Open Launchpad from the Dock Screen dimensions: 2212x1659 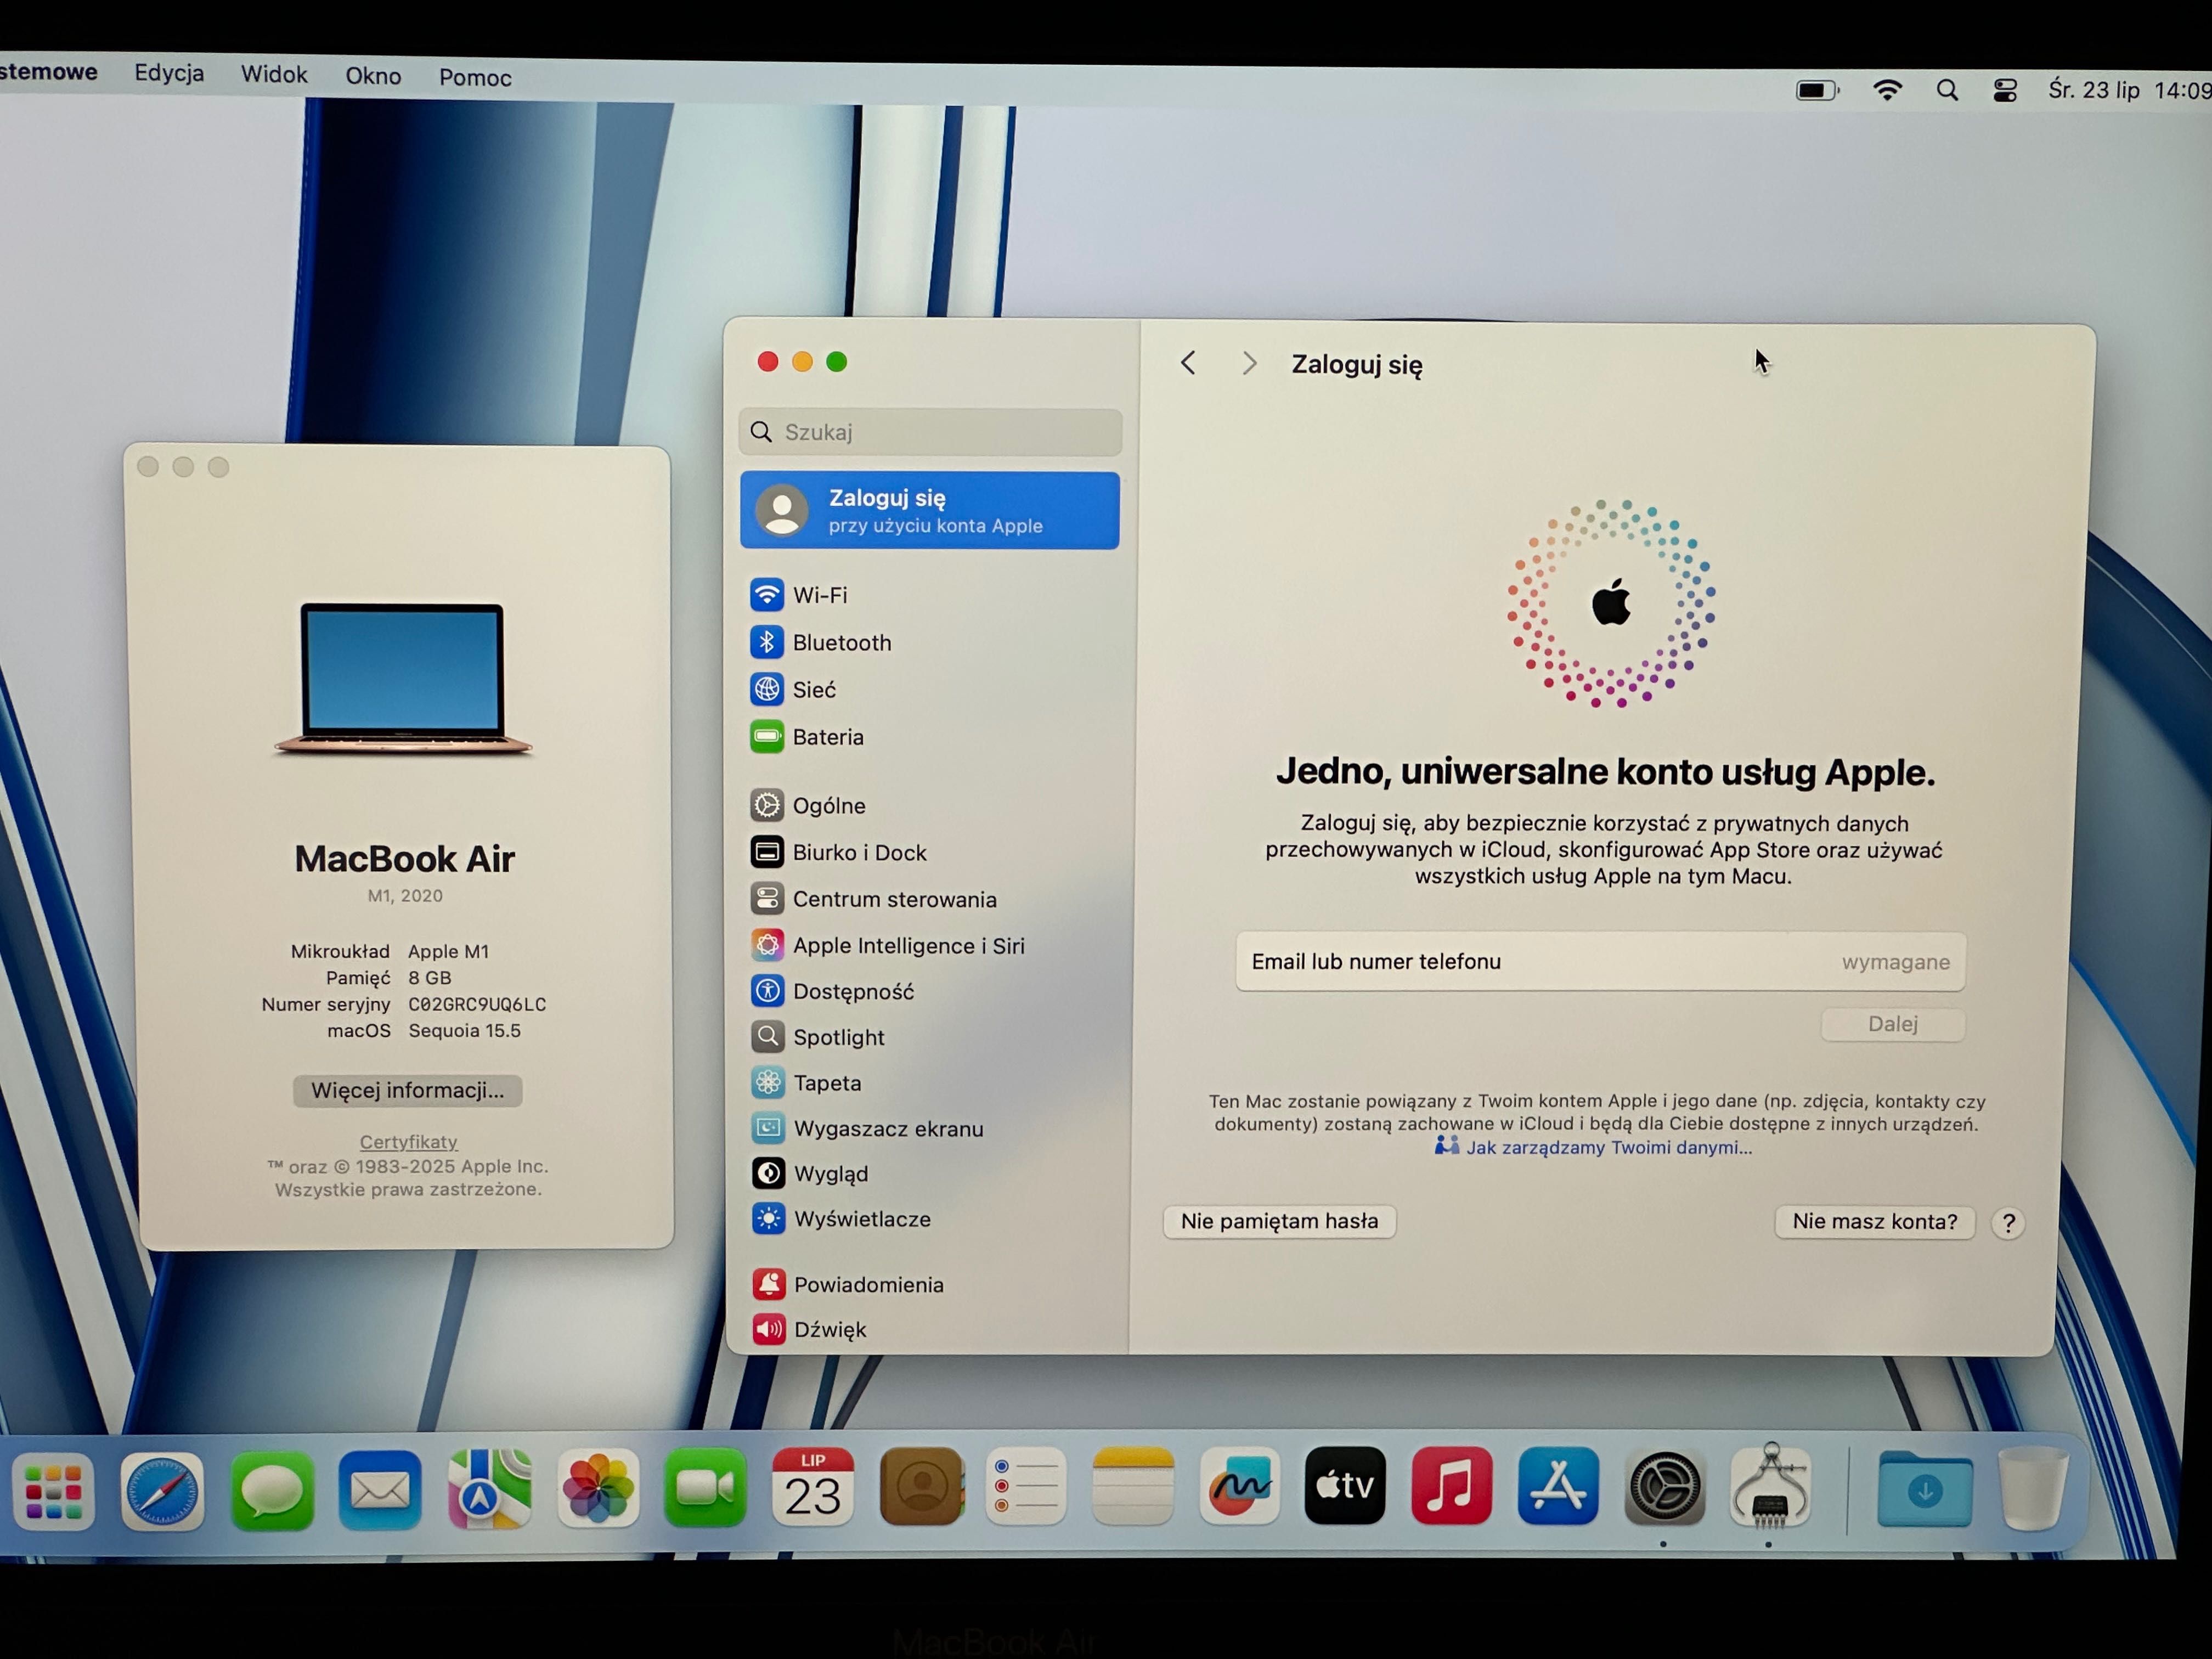tap(54, 1491)
